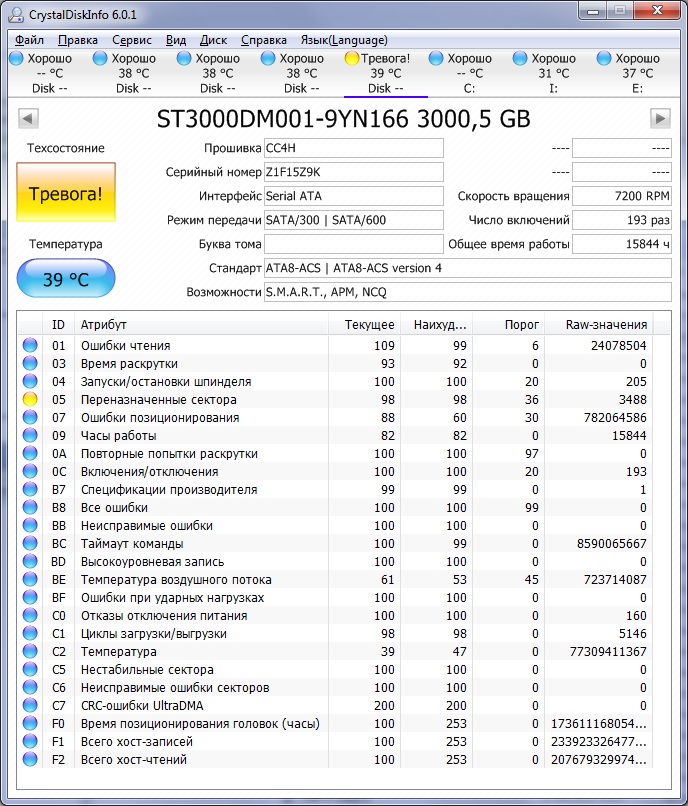Screen dimensions: 688x806
Task: Click the status icon for Включения/отключения
Action: click(30, 471)
